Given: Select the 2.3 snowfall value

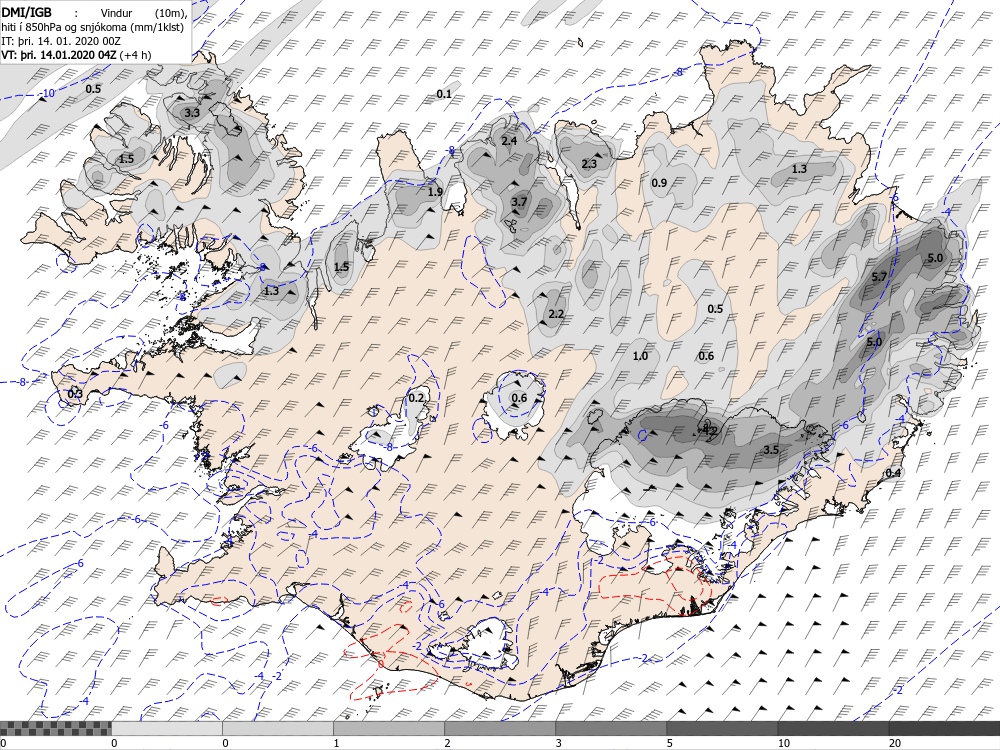Looking at the screenshot, I should point(589,163).
